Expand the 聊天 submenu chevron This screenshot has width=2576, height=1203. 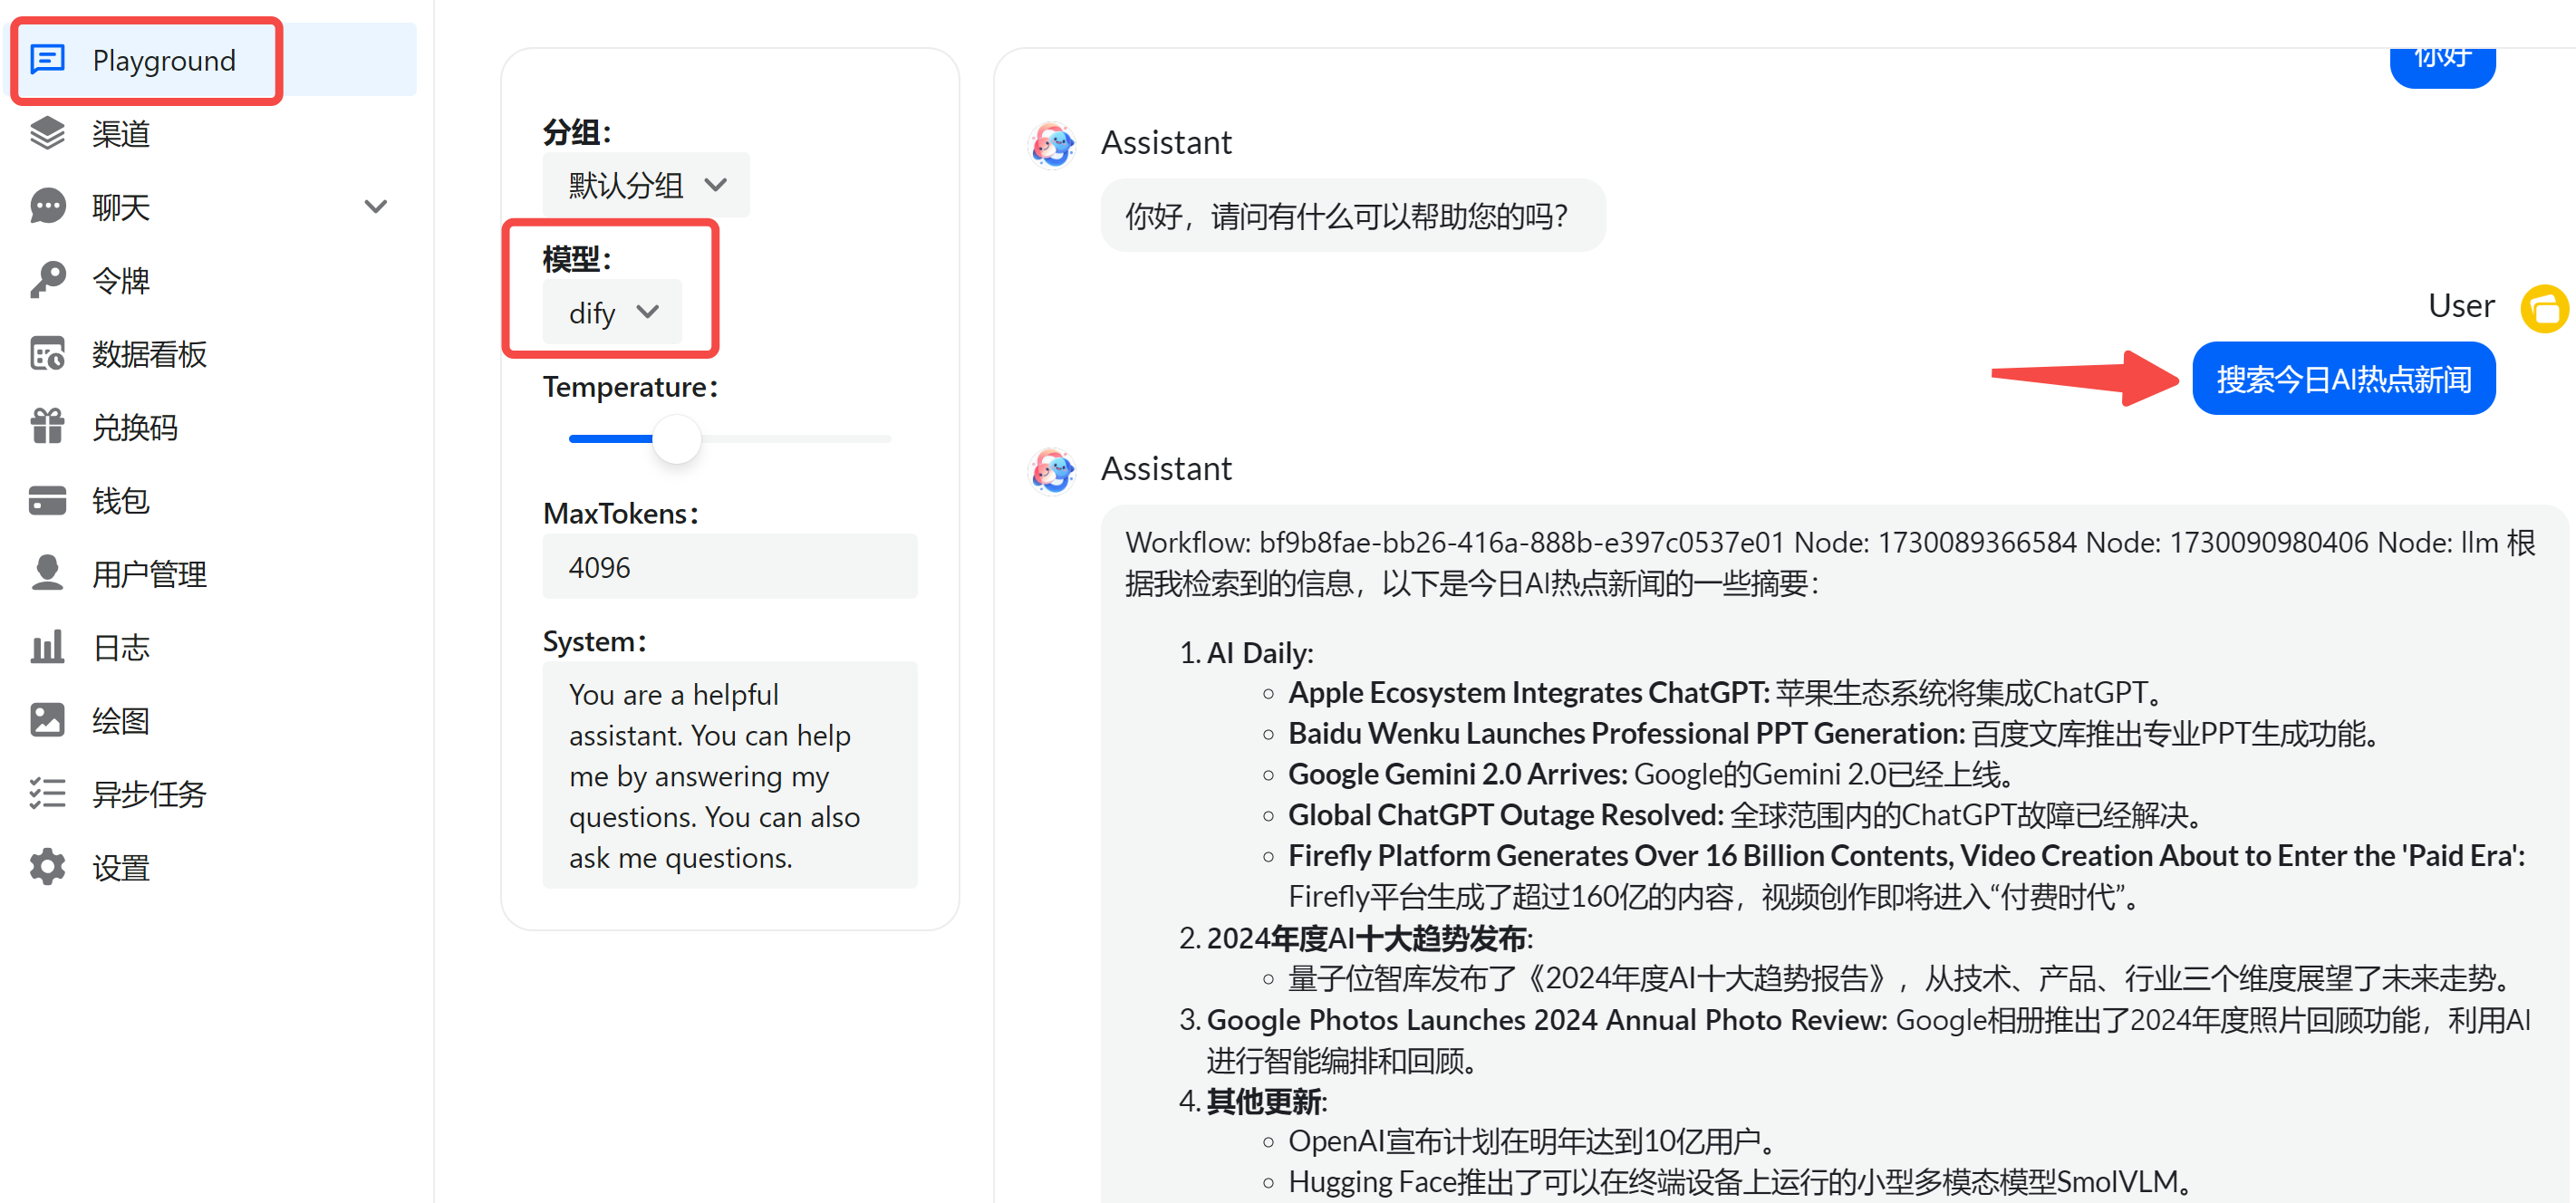(x=376, y=206)
